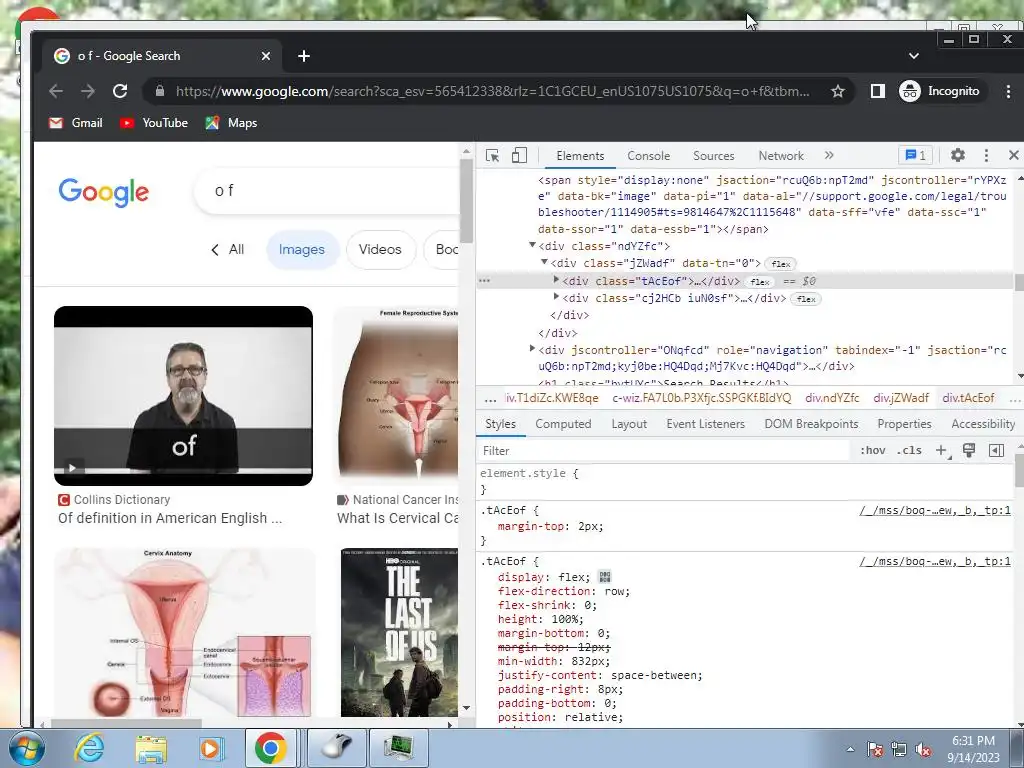
Task: Toggle the device toolbar icon in DevTools
Action: pos(519,155)
